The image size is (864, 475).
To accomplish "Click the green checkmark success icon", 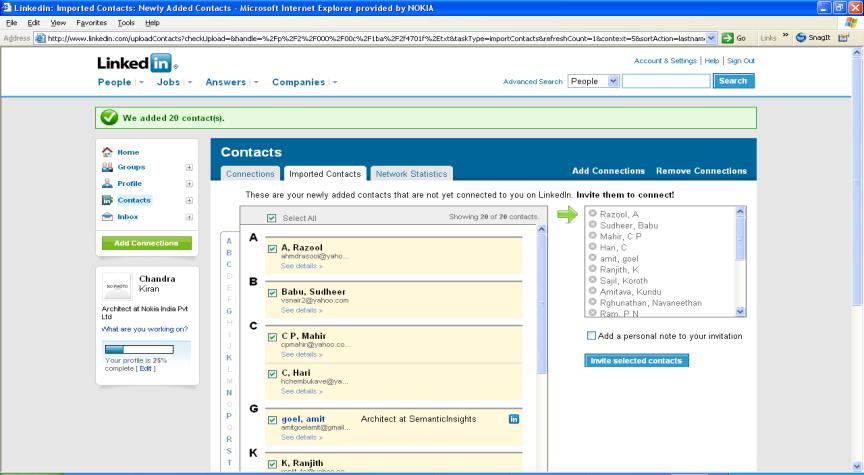I will (x=109, y=117).
